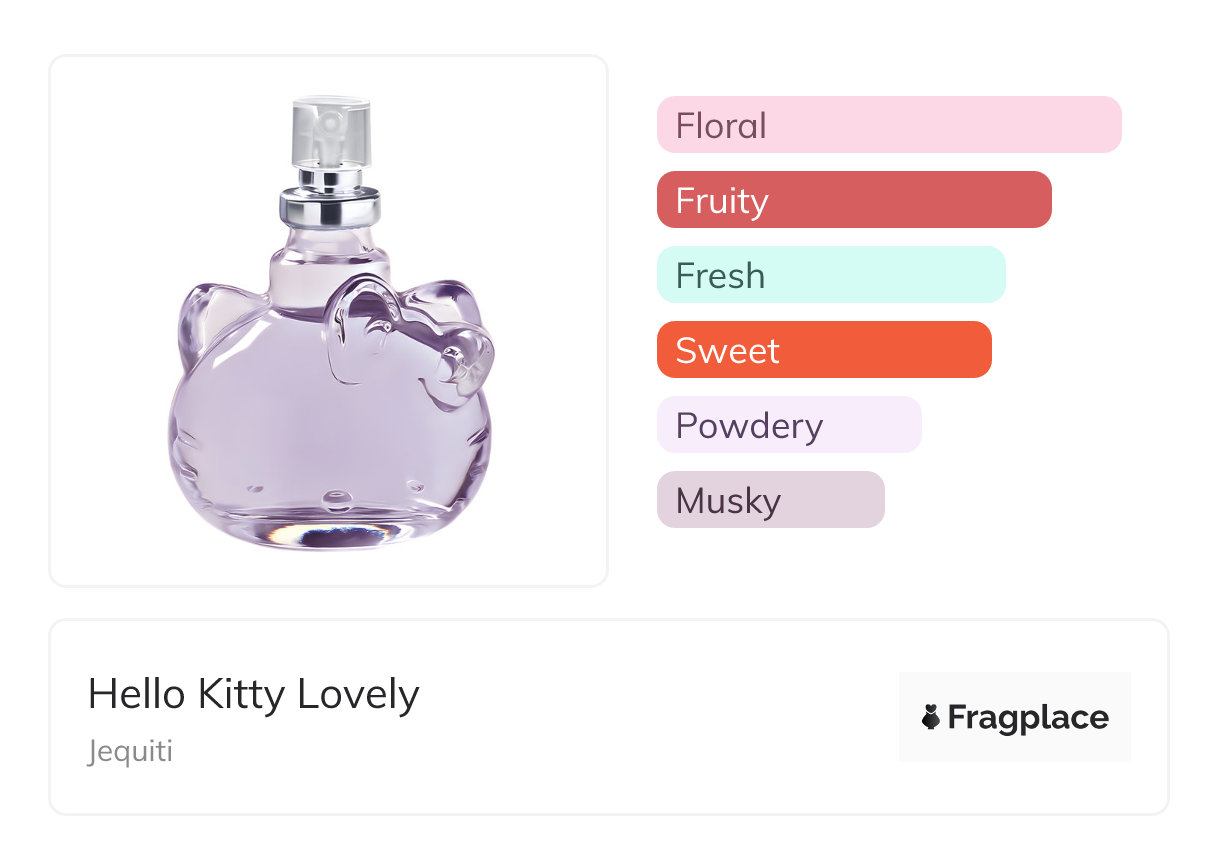1218x864 pixels.
Task: Select the Fruity accord bar
Action: point(853,200)
